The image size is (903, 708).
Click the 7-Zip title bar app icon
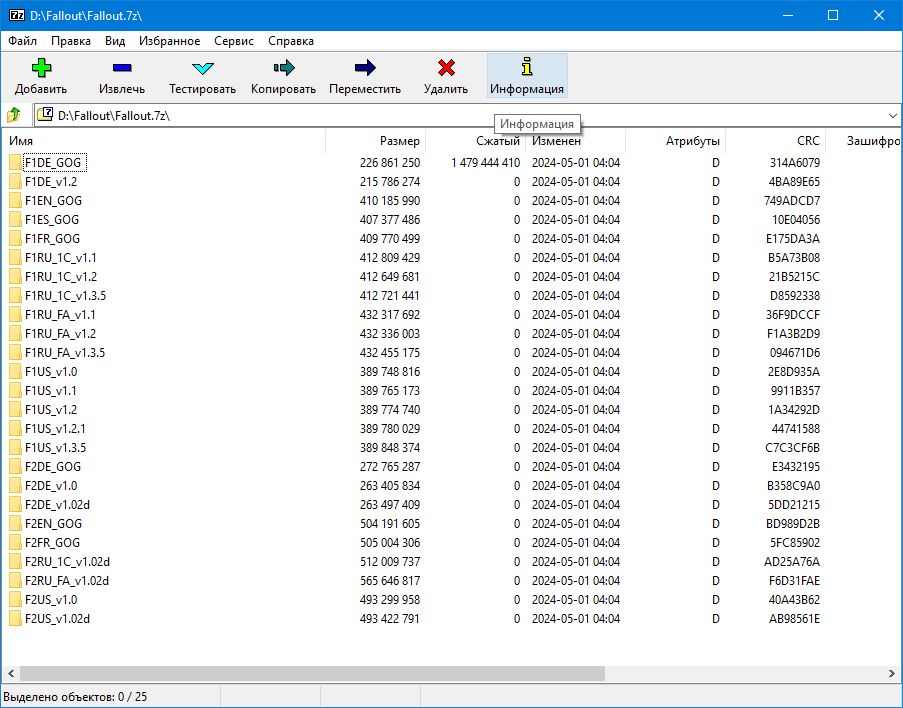coord(17,16)
